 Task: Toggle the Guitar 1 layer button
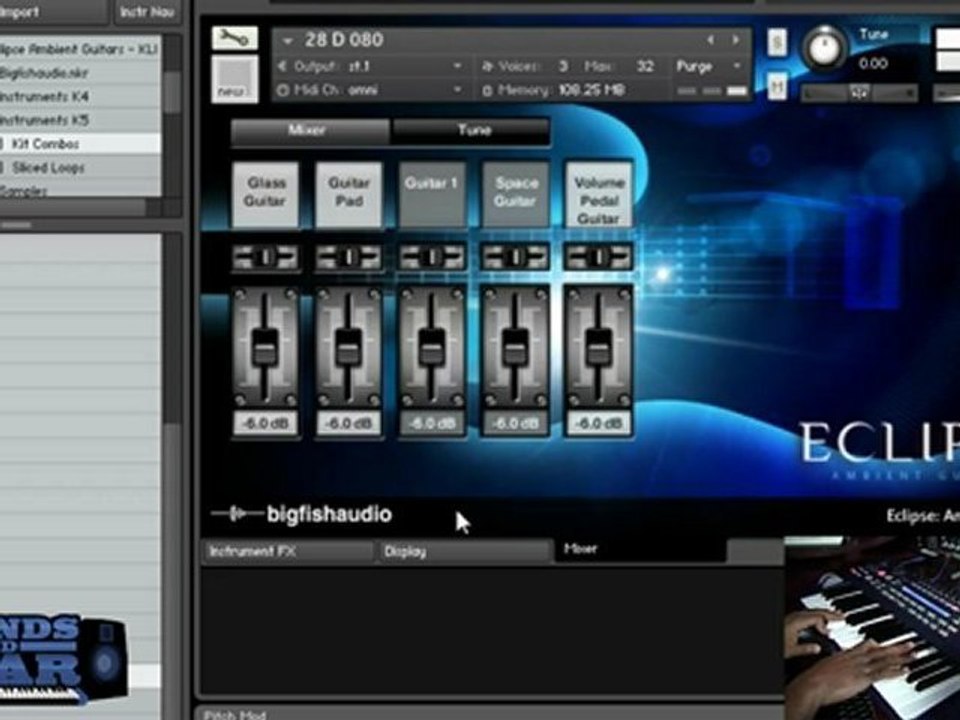coord(432,193)
